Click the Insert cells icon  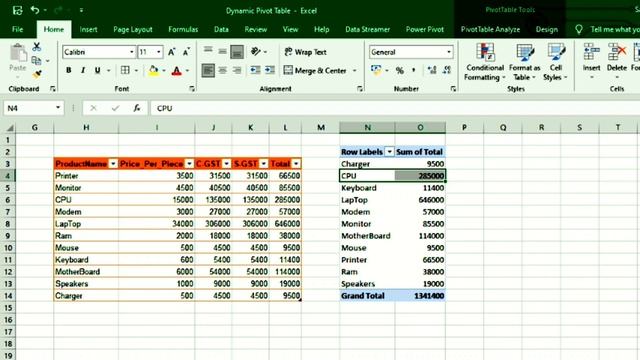point(591,52)
